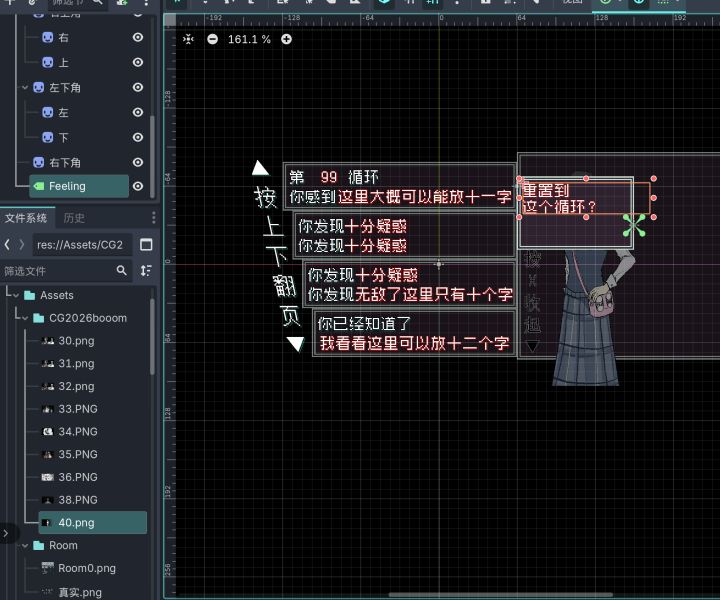Open the file system panel options menu

(153, 218)
